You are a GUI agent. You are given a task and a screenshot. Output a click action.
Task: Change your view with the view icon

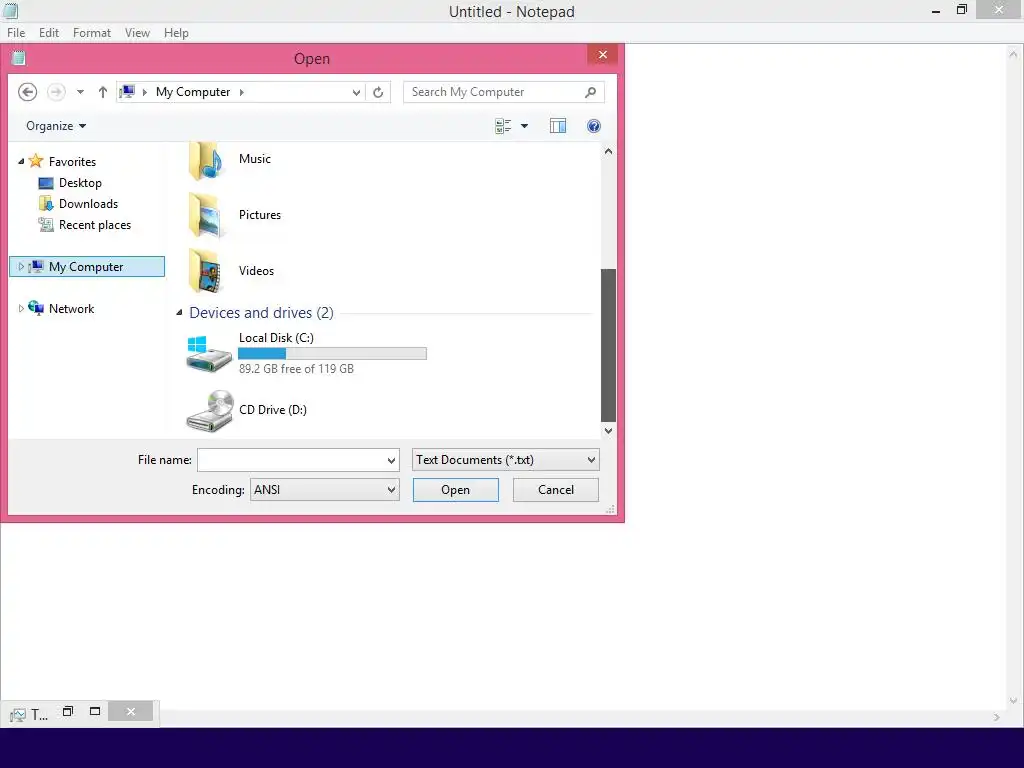click(503, 126)
